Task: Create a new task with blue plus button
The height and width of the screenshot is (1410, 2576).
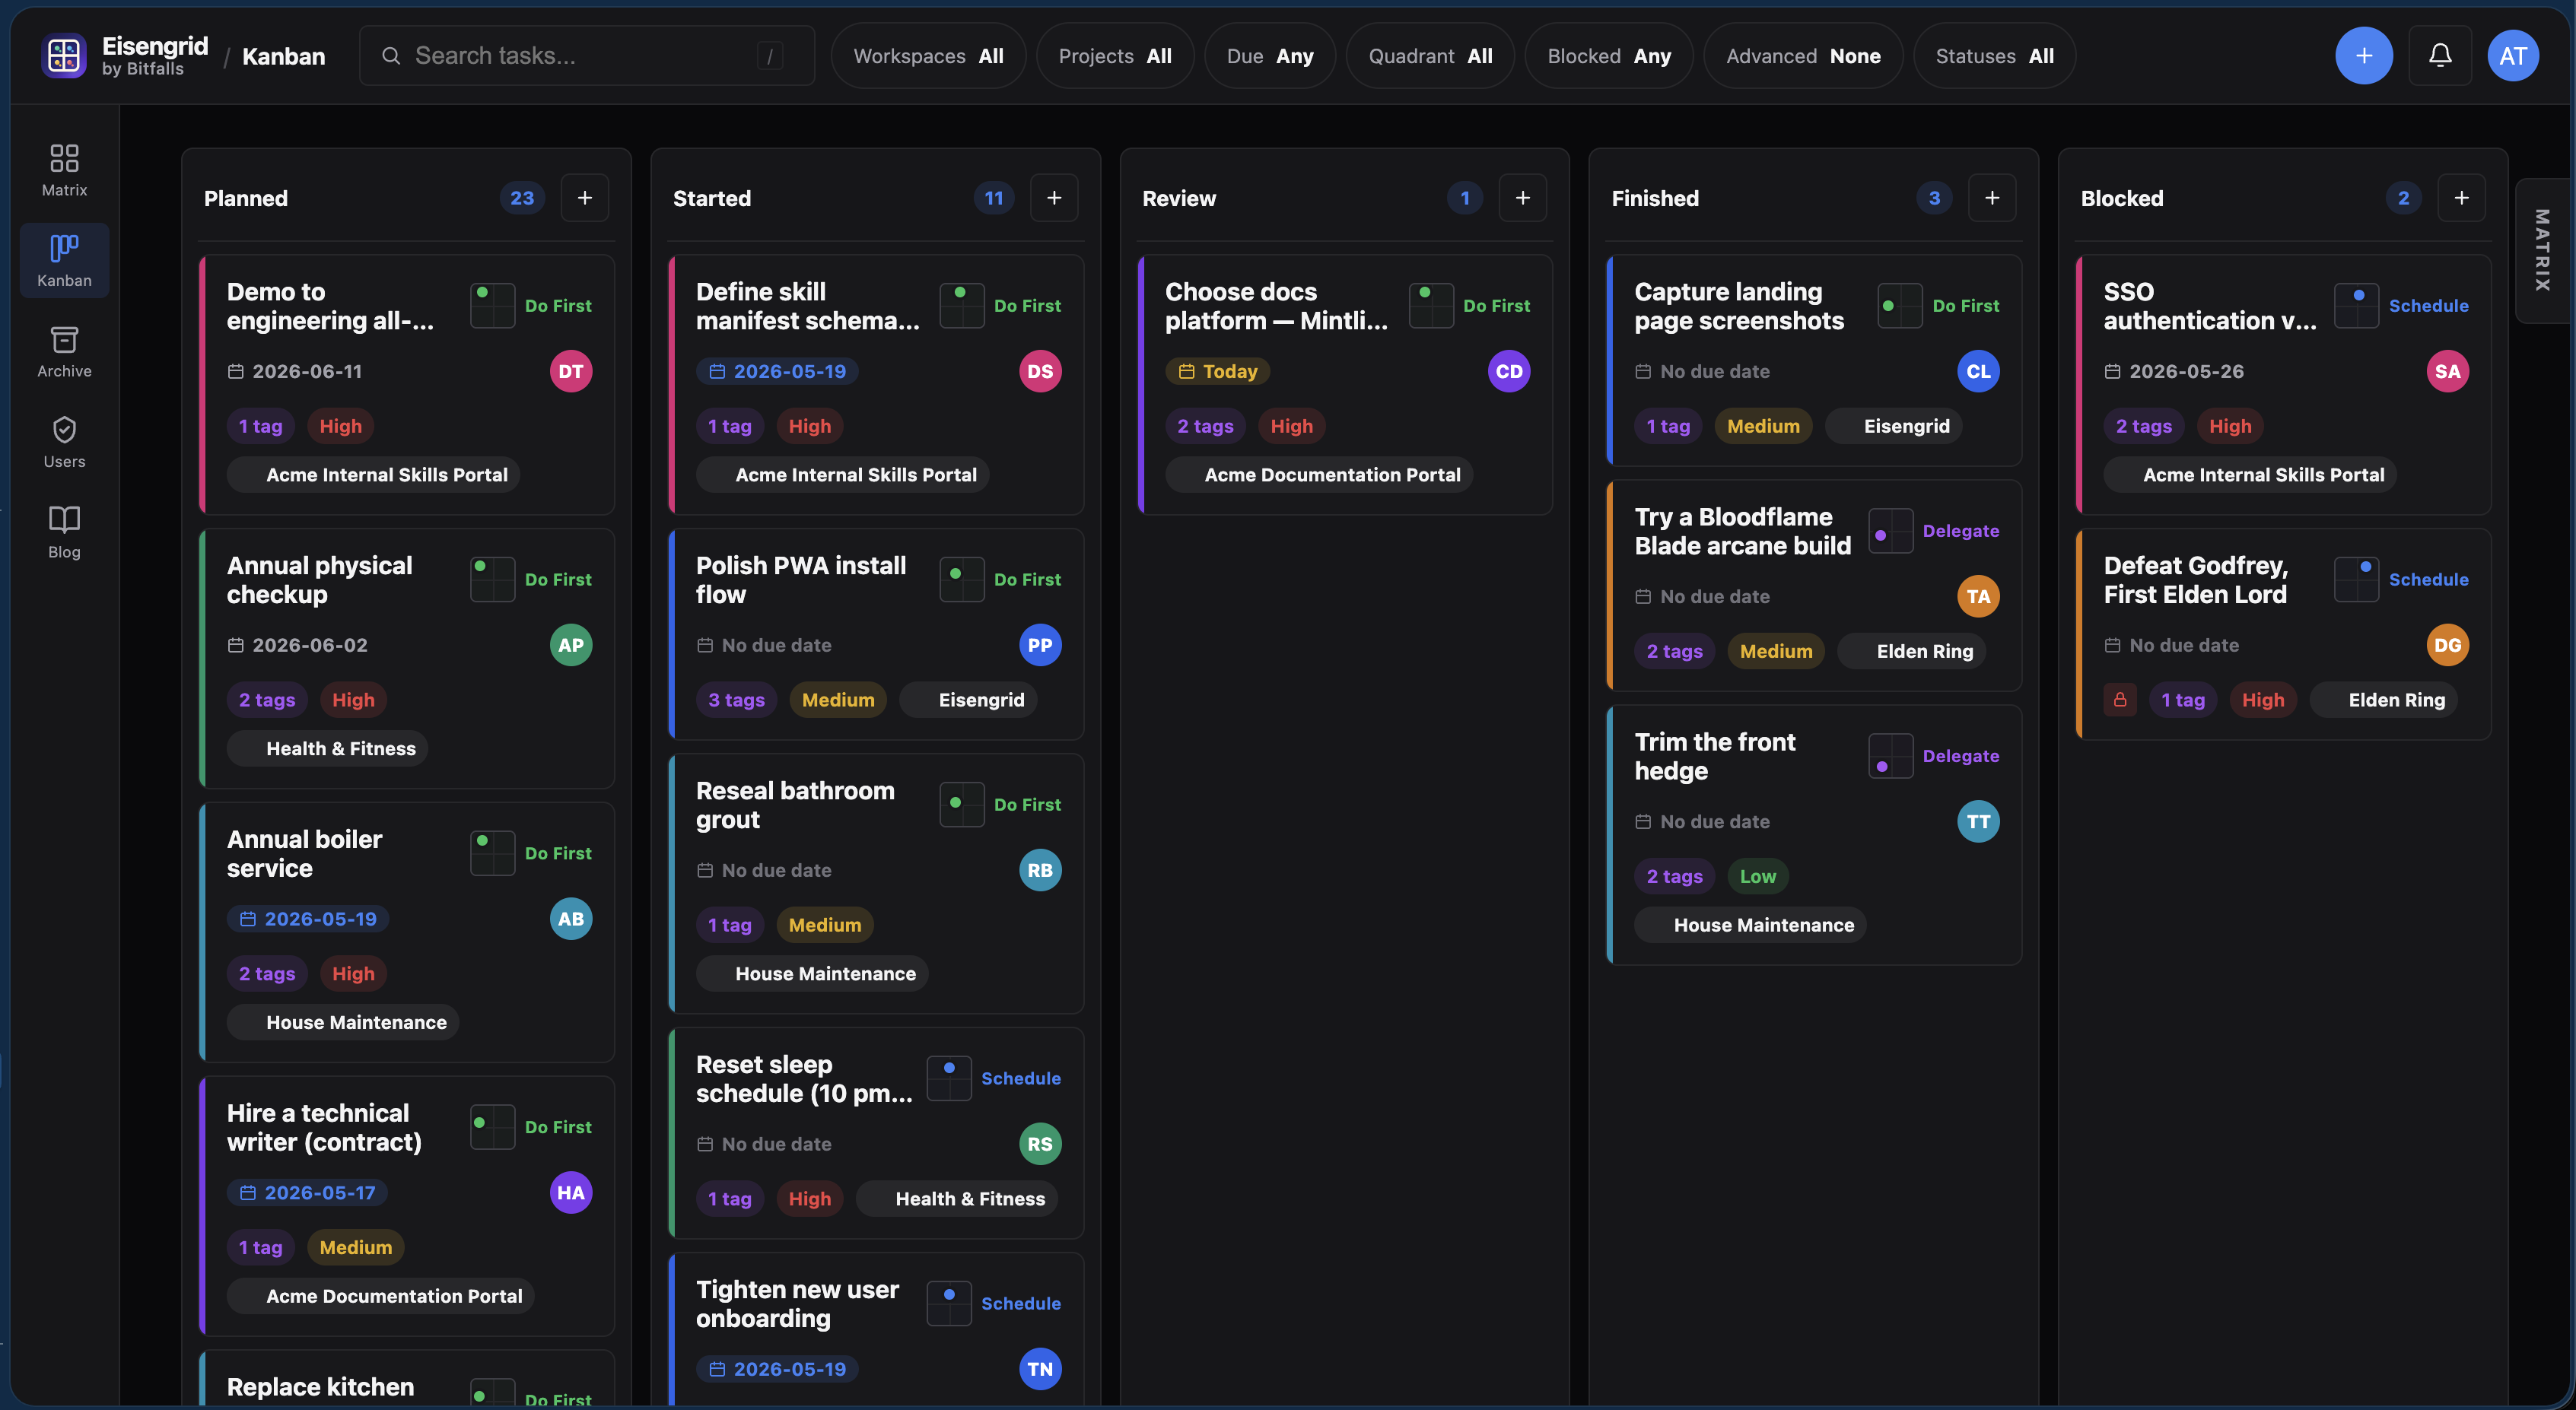Action: (2364, 55)
